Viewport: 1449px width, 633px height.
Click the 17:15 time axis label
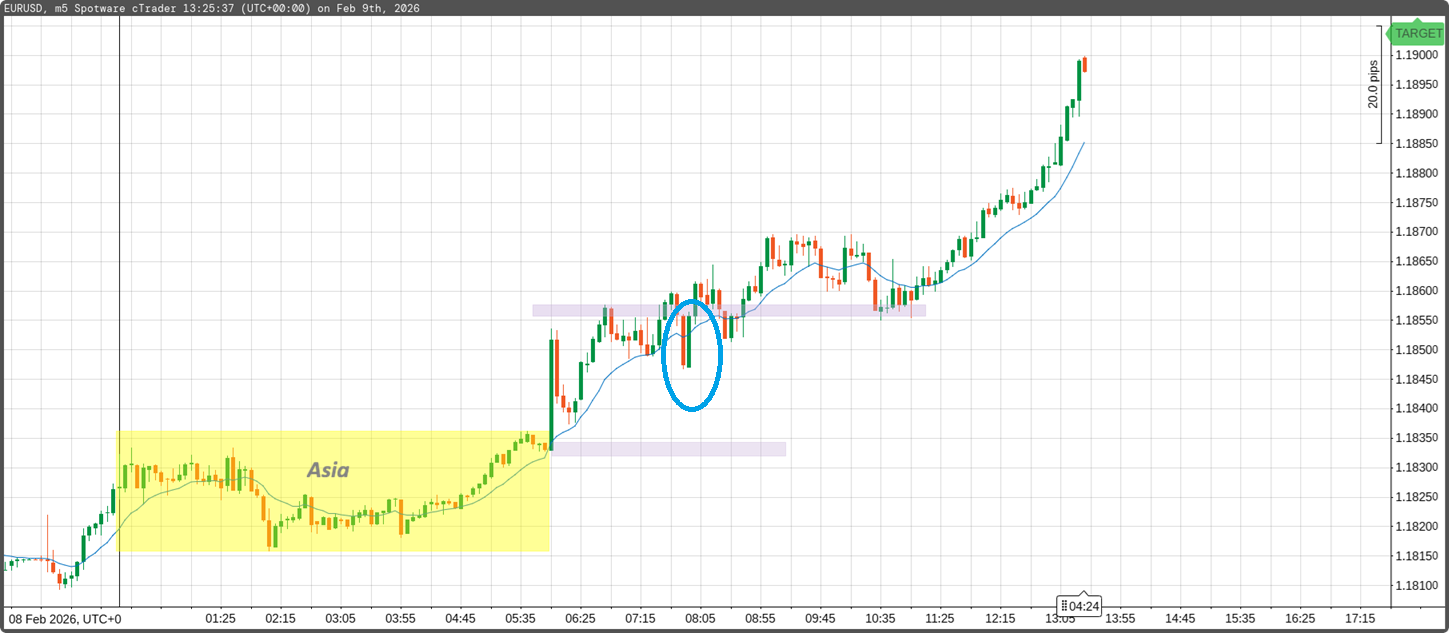[x=1360, y=618]
